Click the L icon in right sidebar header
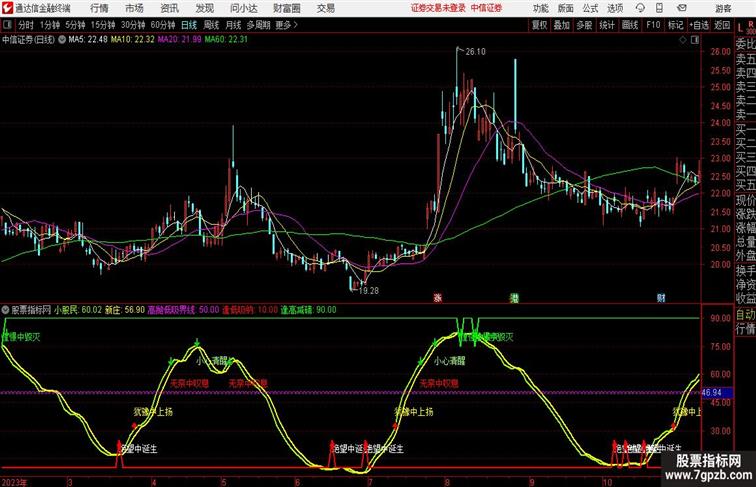 coord(740,28)
